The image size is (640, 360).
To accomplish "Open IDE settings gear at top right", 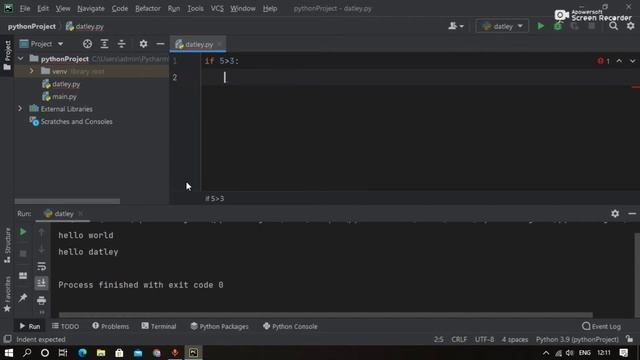I will [631, 26].
